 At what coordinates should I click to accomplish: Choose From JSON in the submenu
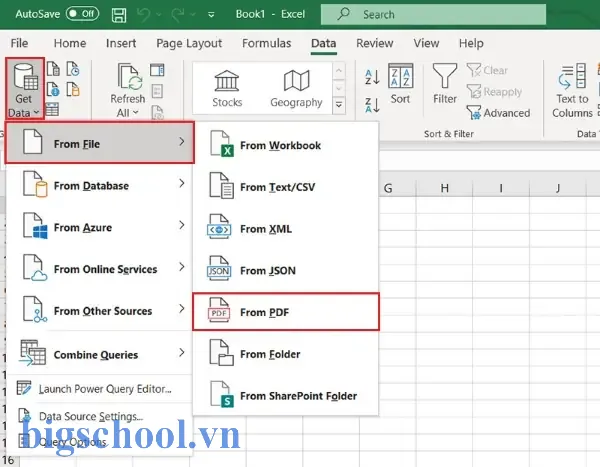tap(285, 270)
